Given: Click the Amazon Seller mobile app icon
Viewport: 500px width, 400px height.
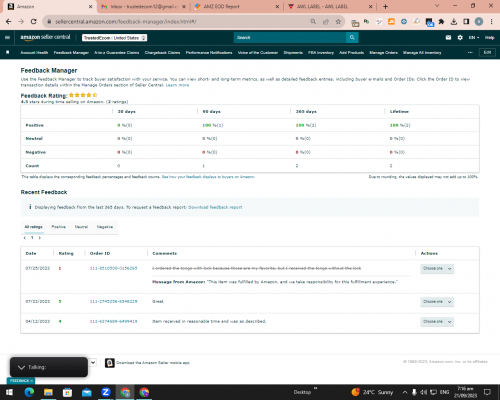Looking at the screenshot, I should click(x=110, y=363).
